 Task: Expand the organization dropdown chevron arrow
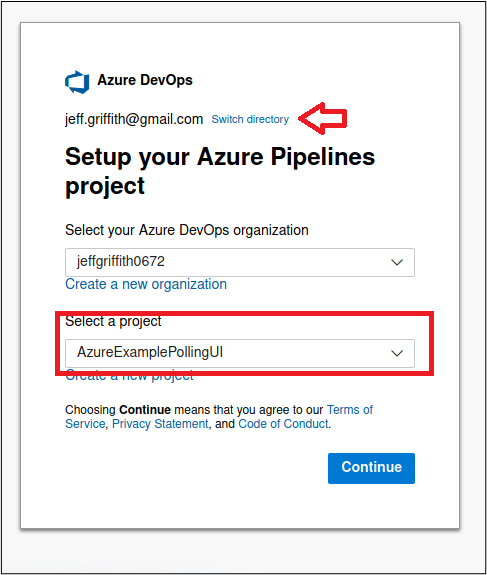(x=397, y=263)
